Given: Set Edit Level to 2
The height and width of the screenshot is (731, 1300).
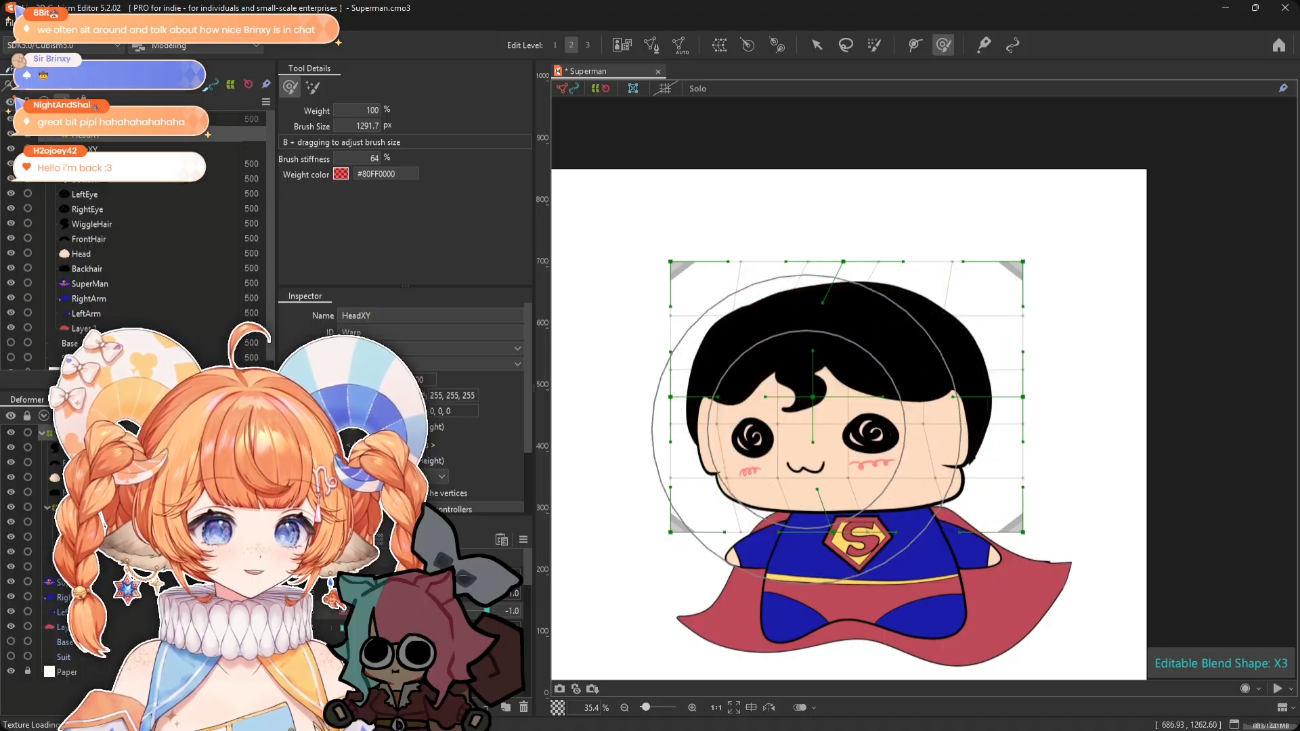Looking at the screenshot, I should click(x=571, y=45).
